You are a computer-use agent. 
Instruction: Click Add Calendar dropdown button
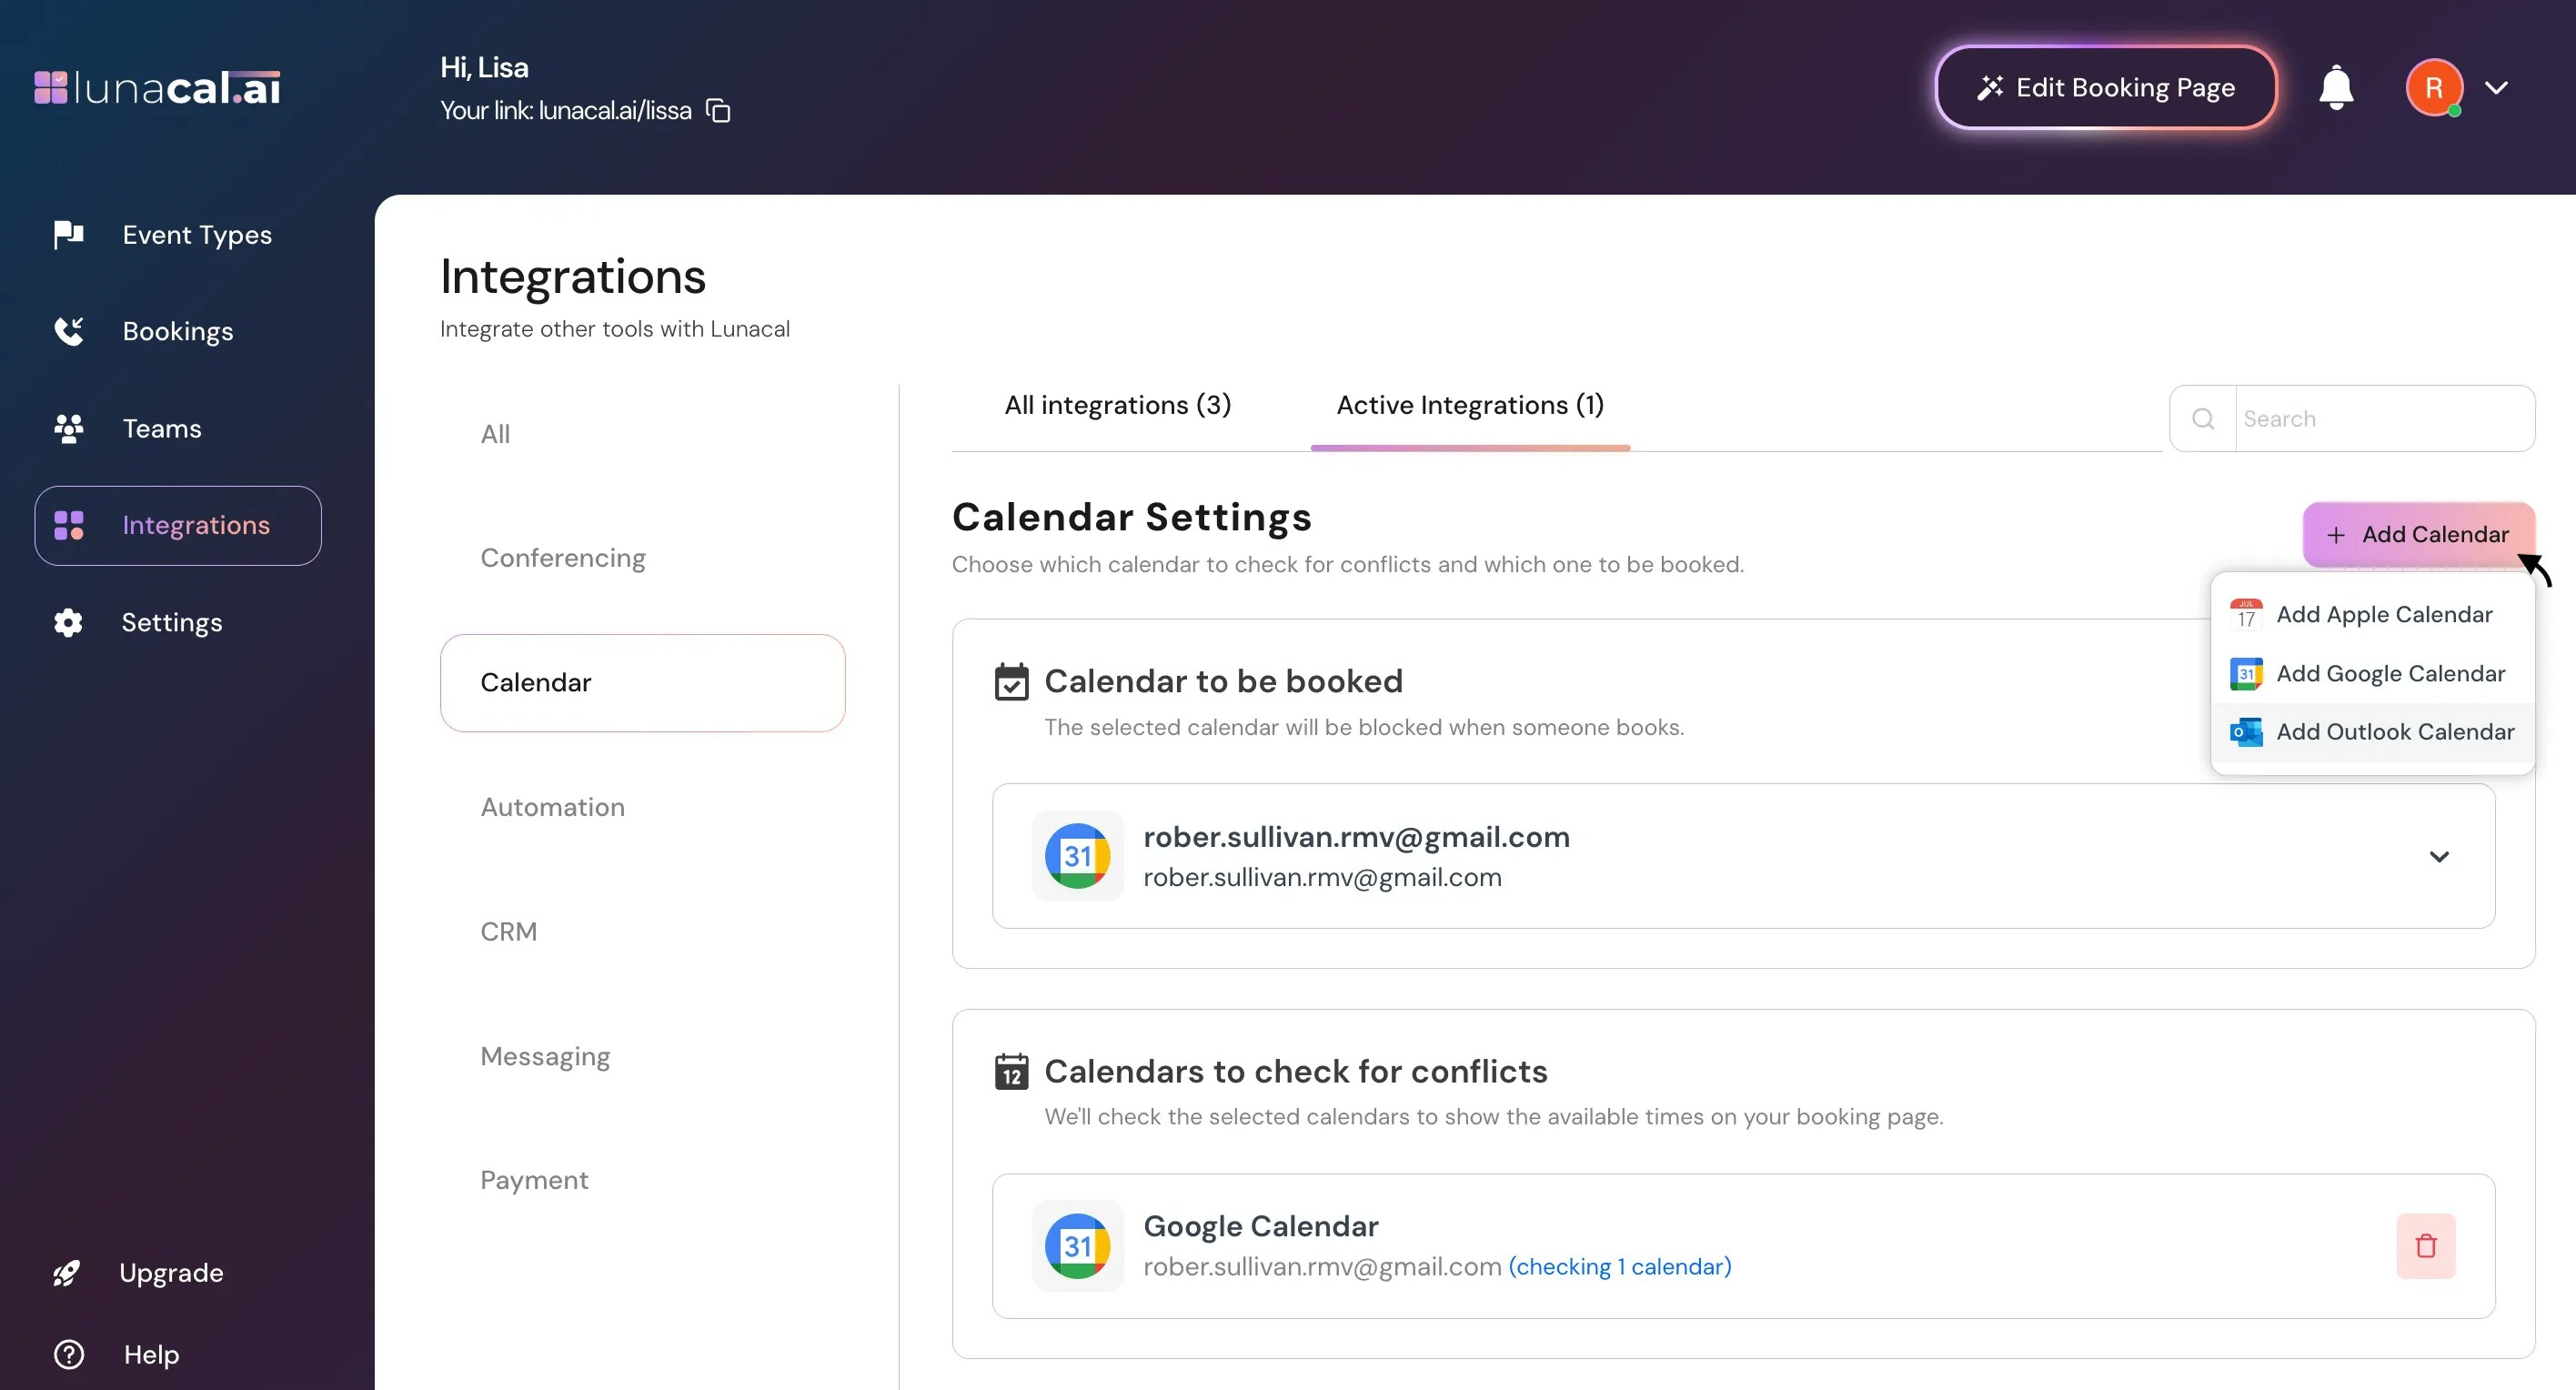2417,534
